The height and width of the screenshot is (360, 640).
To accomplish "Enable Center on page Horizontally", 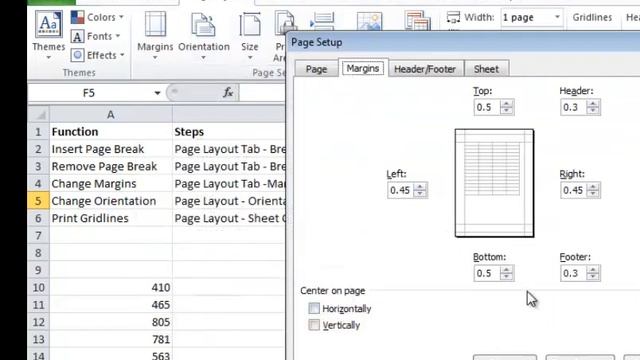I will (x=314, y=308).
